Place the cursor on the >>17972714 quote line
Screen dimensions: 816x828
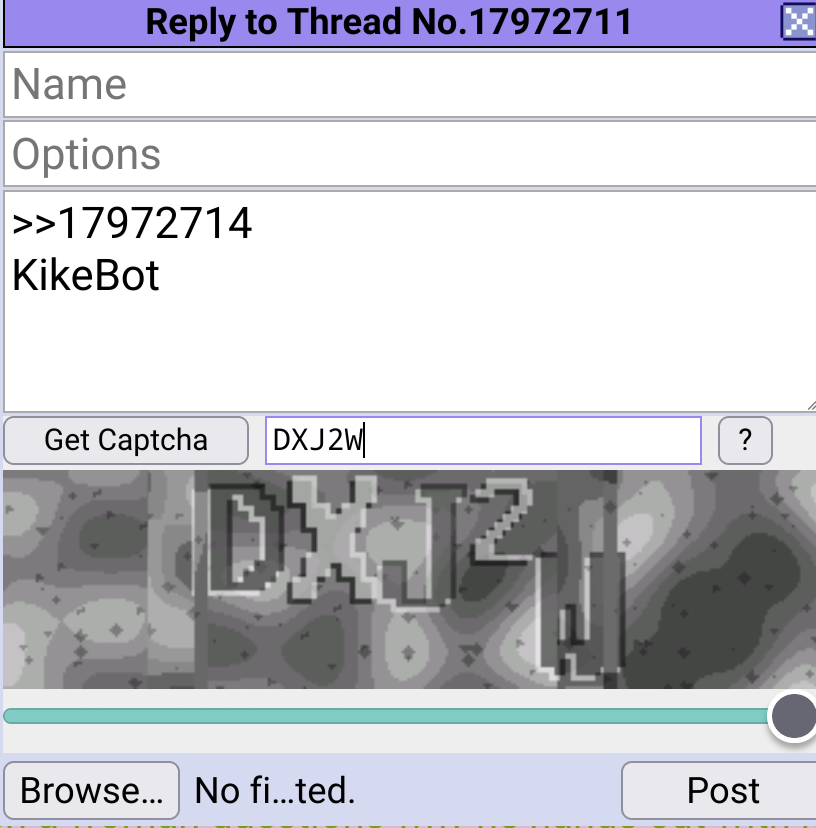coord(132,223)
